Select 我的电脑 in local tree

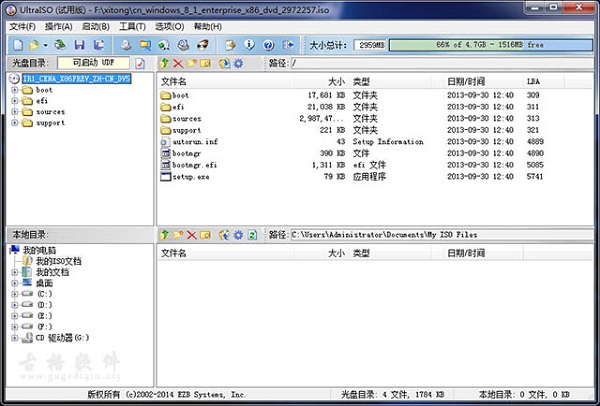(39, 250)
